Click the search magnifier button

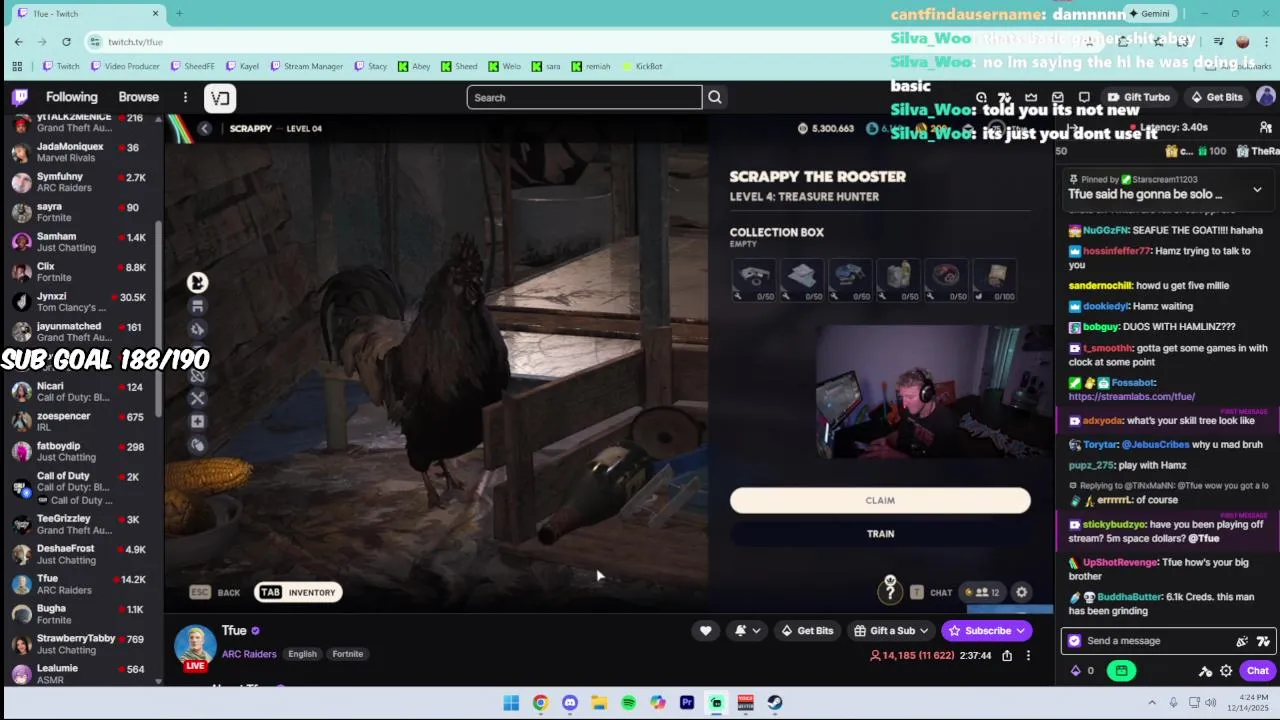715,97
